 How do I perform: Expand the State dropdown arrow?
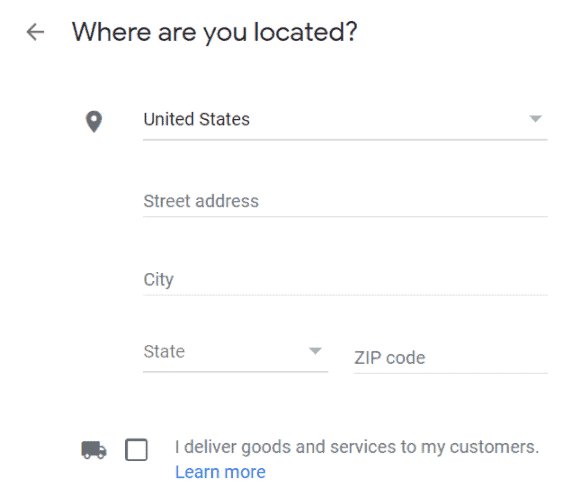click(315, 351)
